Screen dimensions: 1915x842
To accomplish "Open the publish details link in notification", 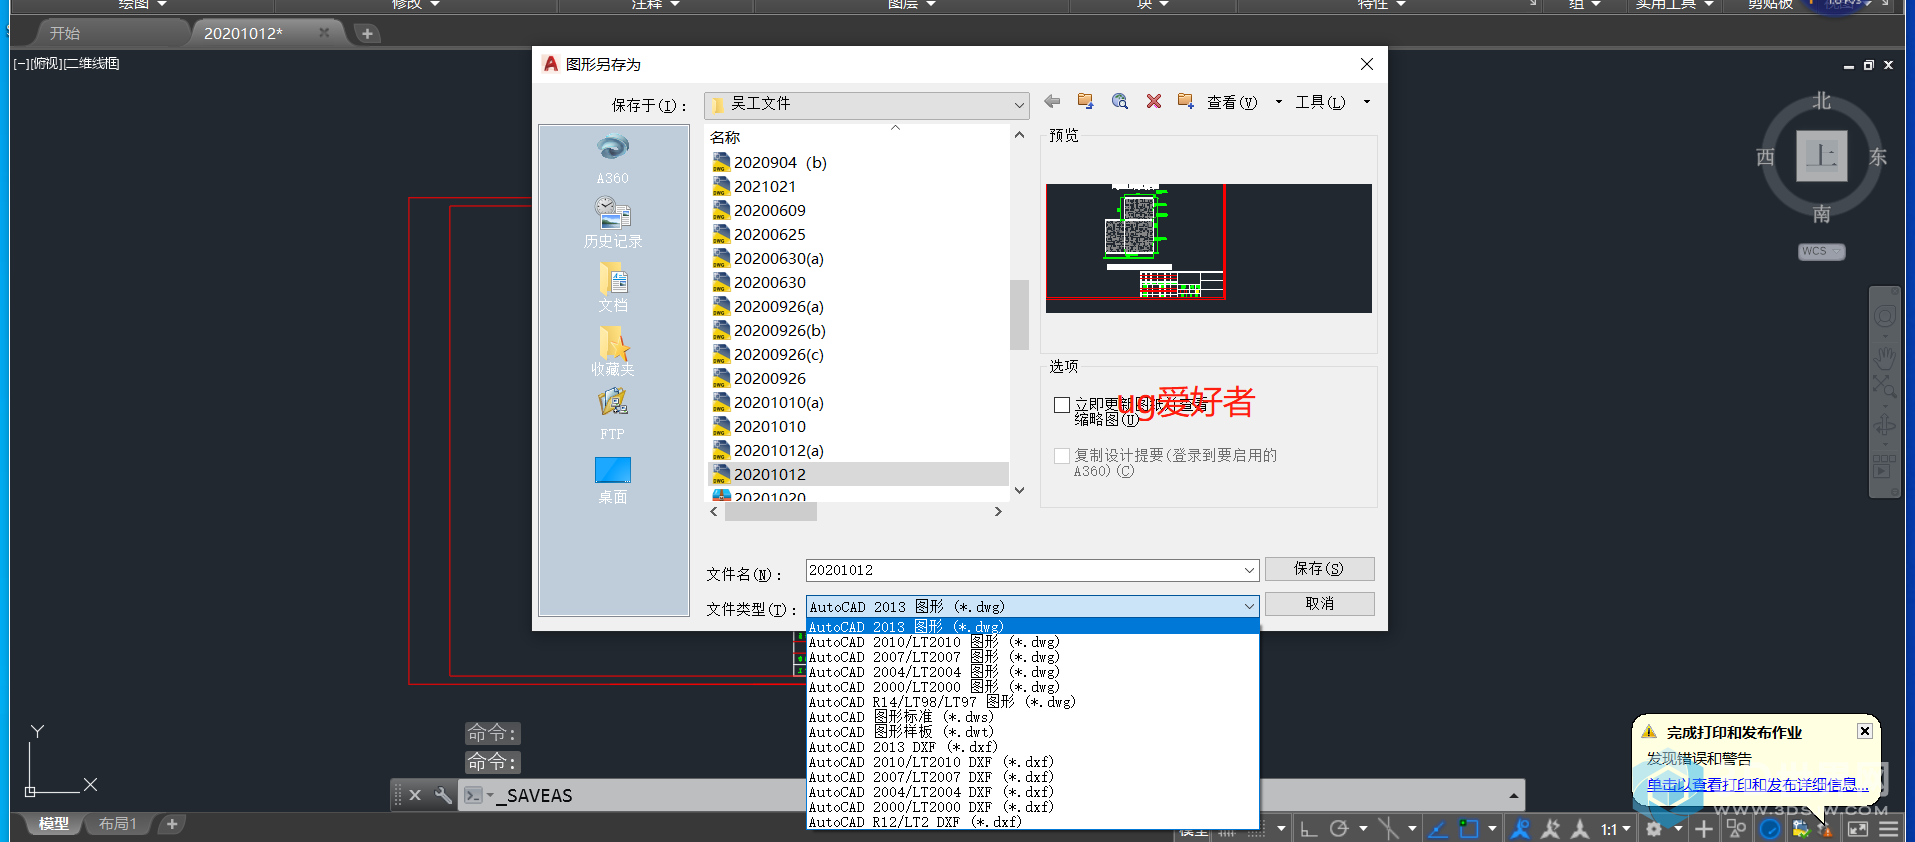I will tap(1757, 785).
